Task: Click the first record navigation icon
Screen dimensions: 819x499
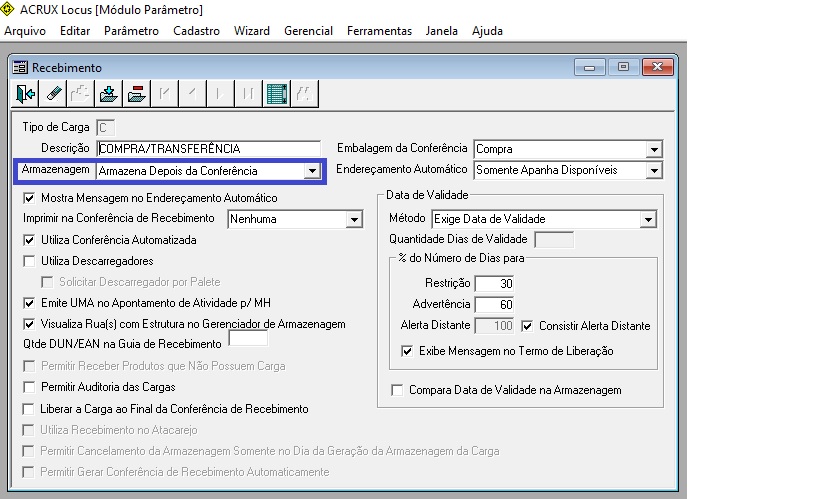Action: coord(165,94)
